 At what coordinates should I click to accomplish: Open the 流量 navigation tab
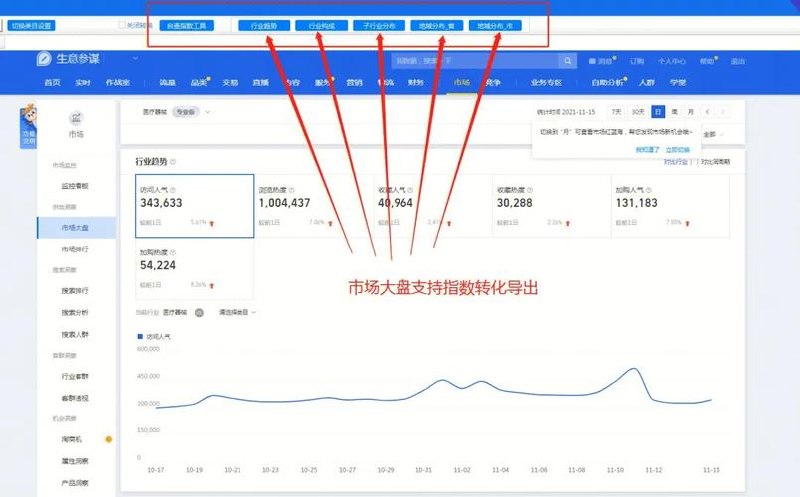[x=167, y=82]
